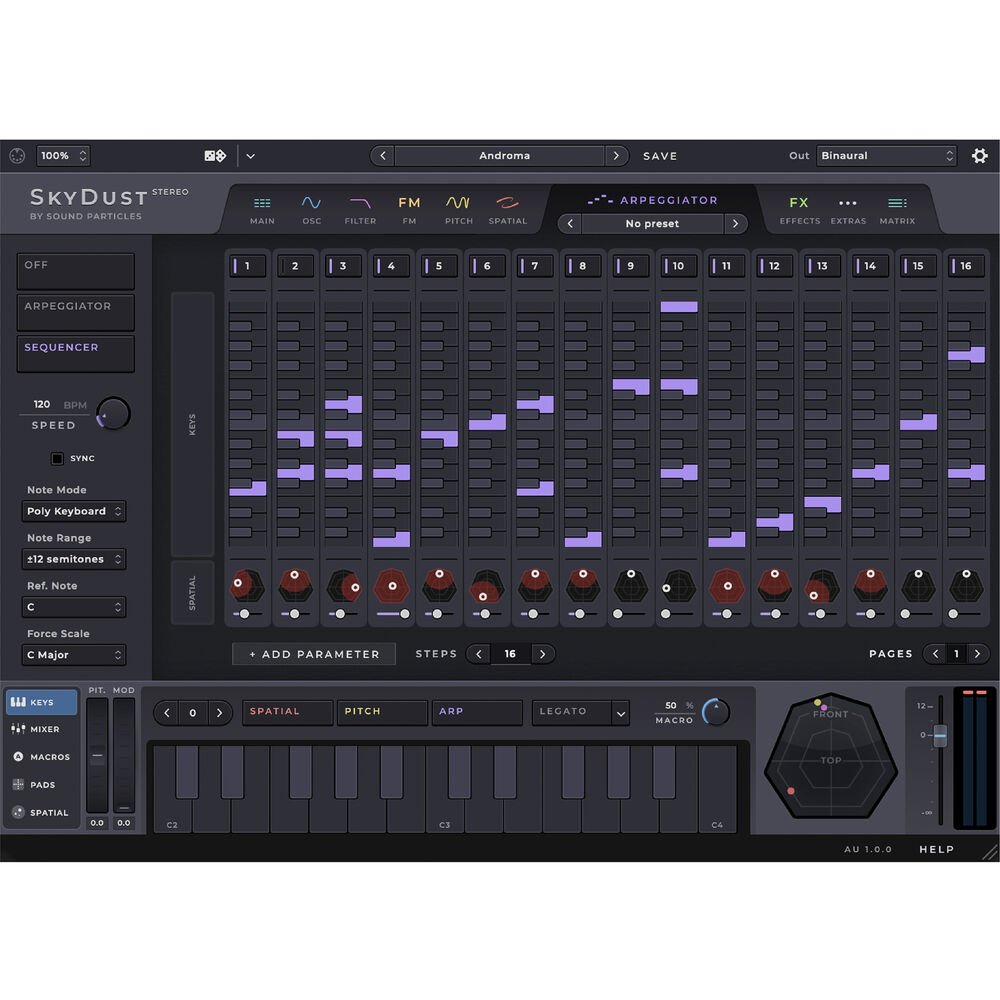
Task: Open the FX Effects section
Action: point(799,209)
